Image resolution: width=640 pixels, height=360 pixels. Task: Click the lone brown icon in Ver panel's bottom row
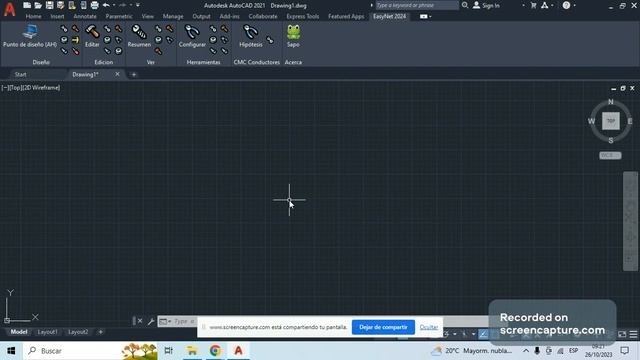coord(158,51)
